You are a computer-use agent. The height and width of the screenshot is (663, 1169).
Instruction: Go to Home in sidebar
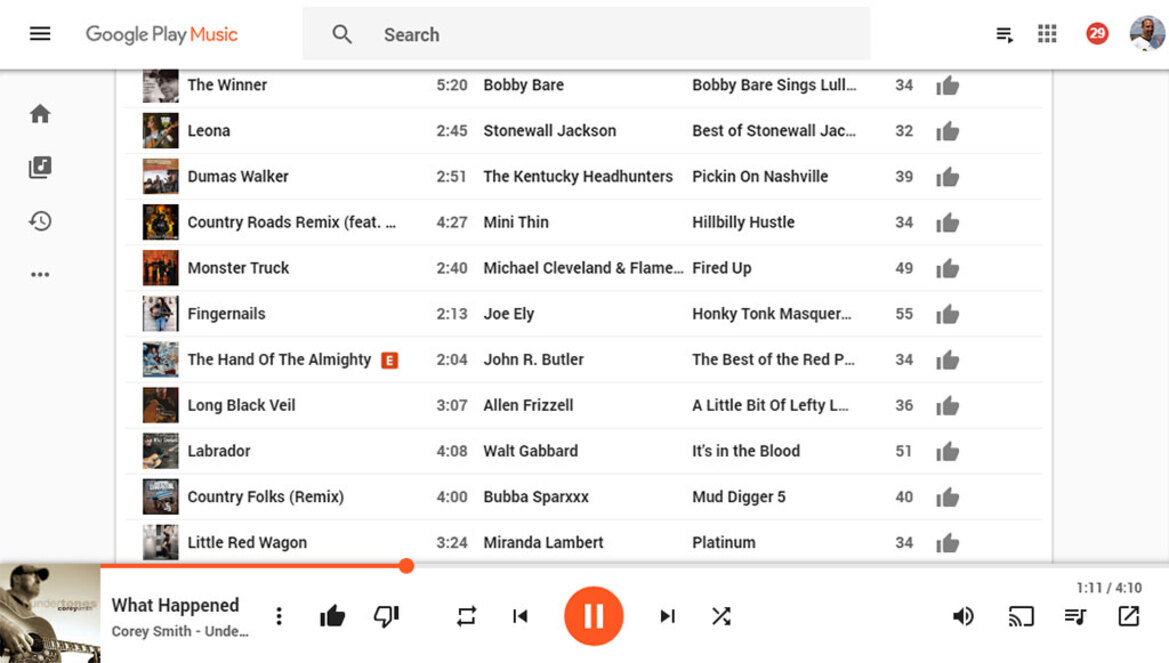[40, 113]
